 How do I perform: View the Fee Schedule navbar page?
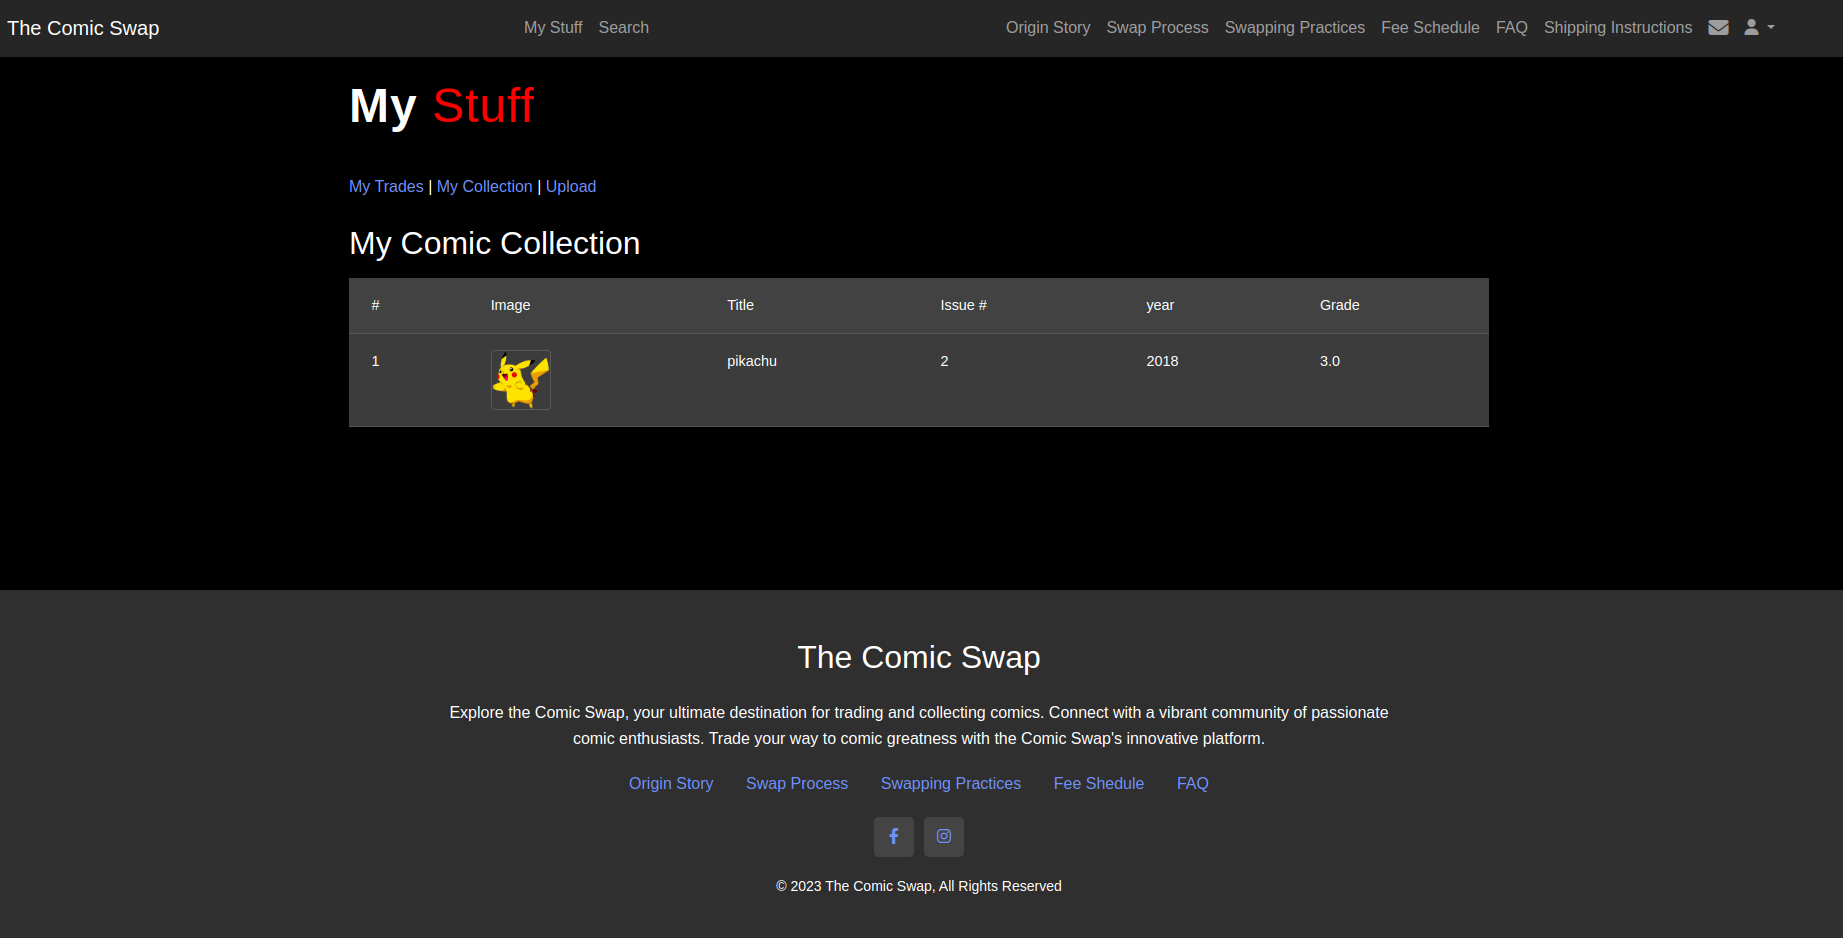(x=1430, y=28)
